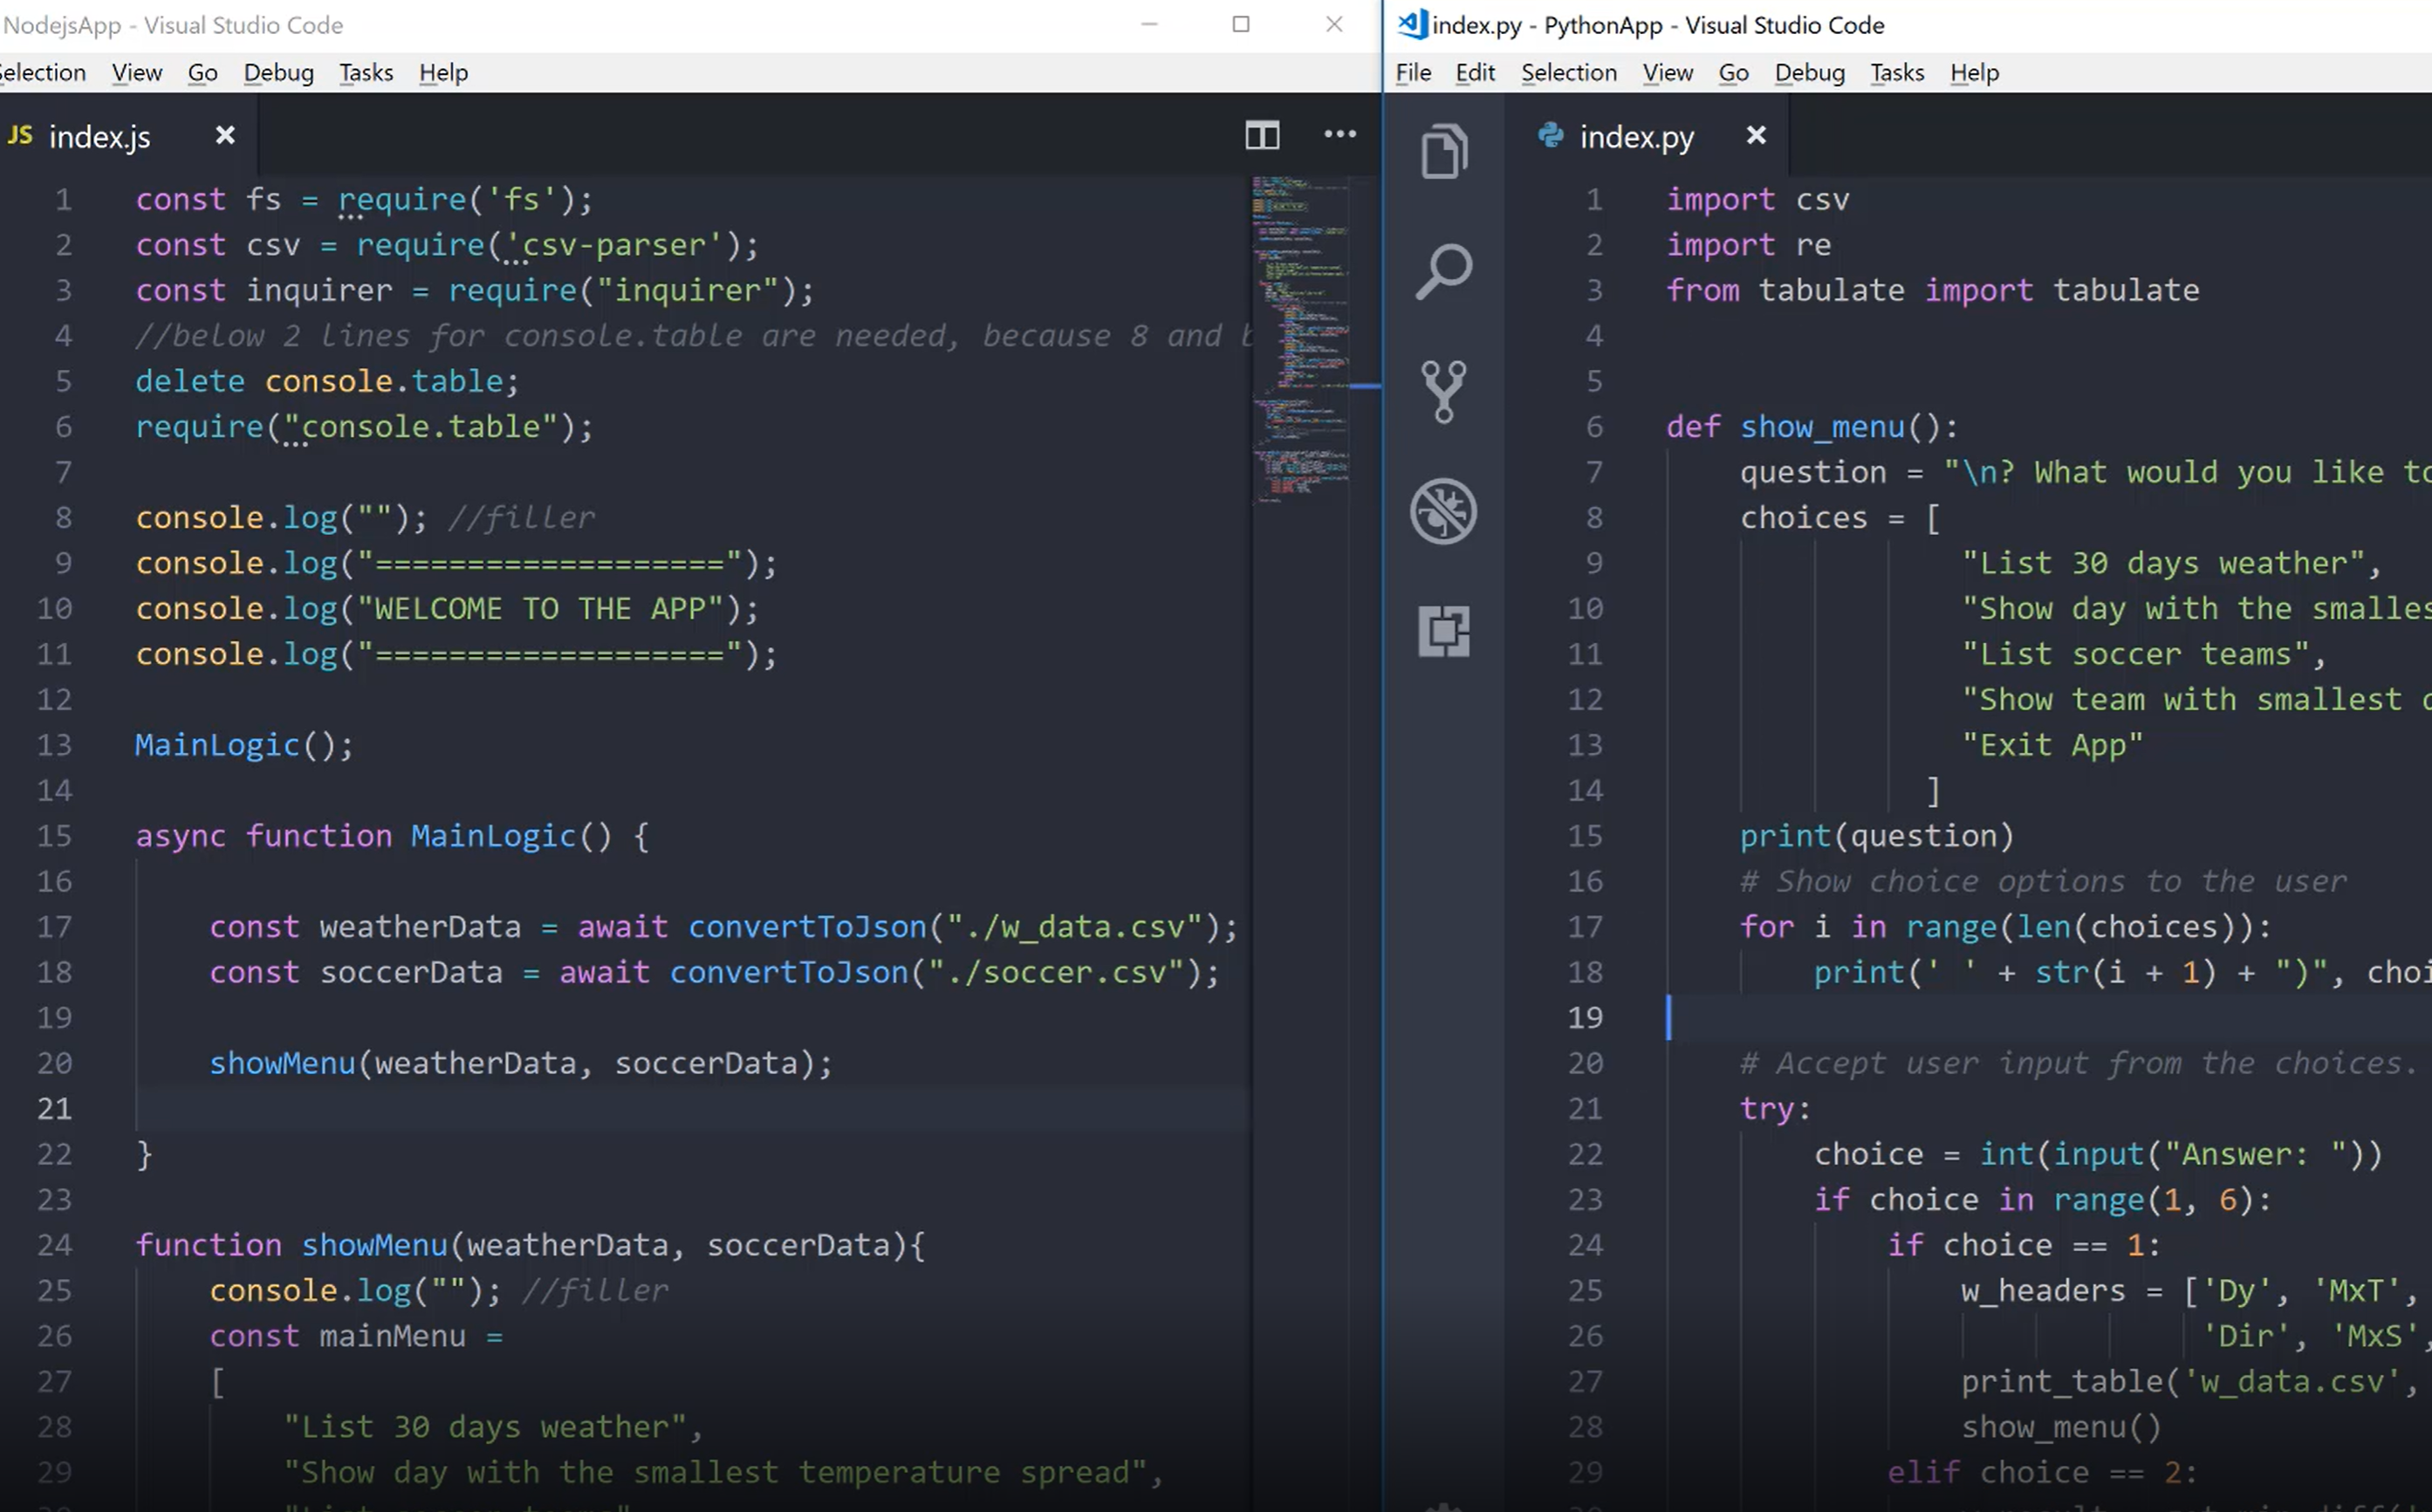Click VS Code logo in PythonApp title bar

click(1412, 24)
